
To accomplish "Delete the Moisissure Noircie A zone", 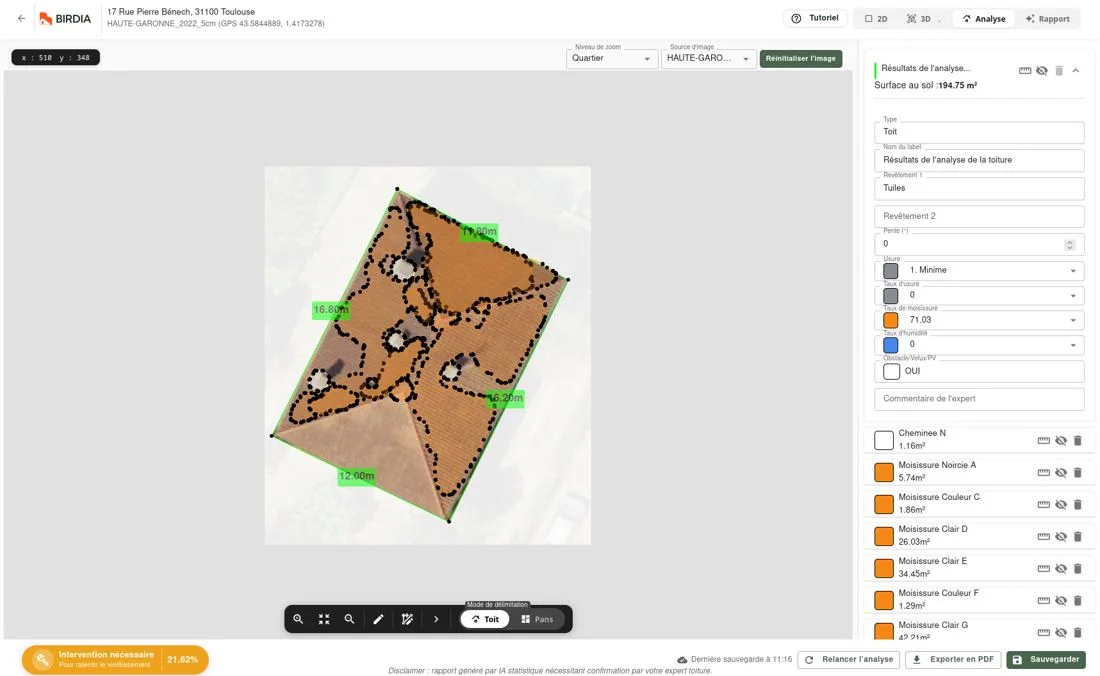I will coord(1078,473).
